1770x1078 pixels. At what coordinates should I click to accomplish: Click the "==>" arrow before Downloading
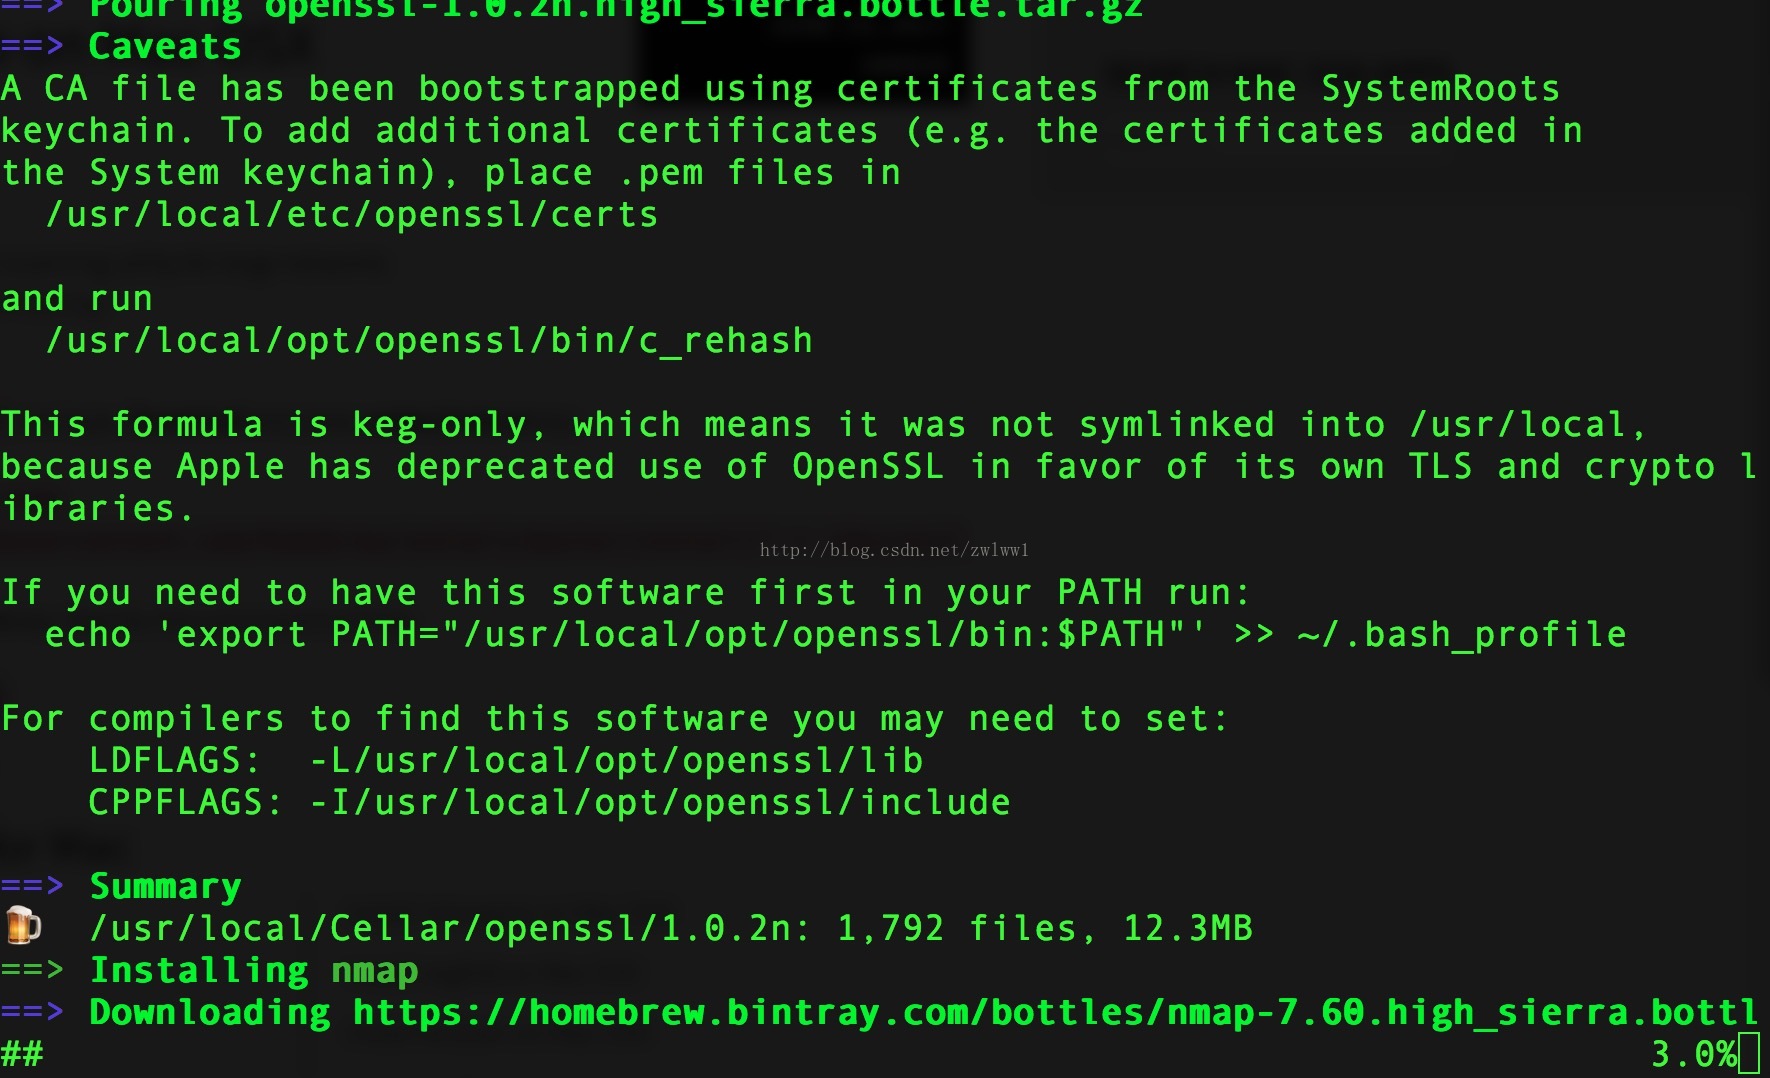pyautogui.click(x=33, y=1013)
